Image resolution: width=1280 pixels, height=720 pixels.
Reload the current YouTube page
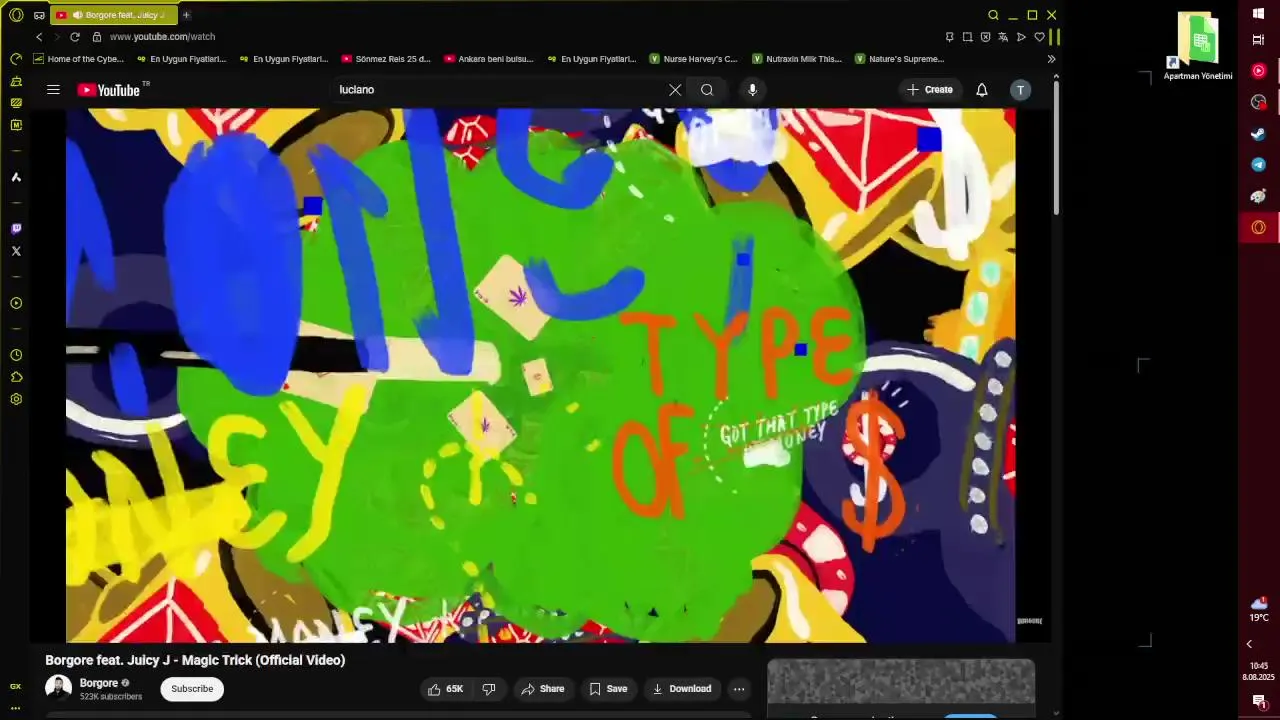point(74,37)
